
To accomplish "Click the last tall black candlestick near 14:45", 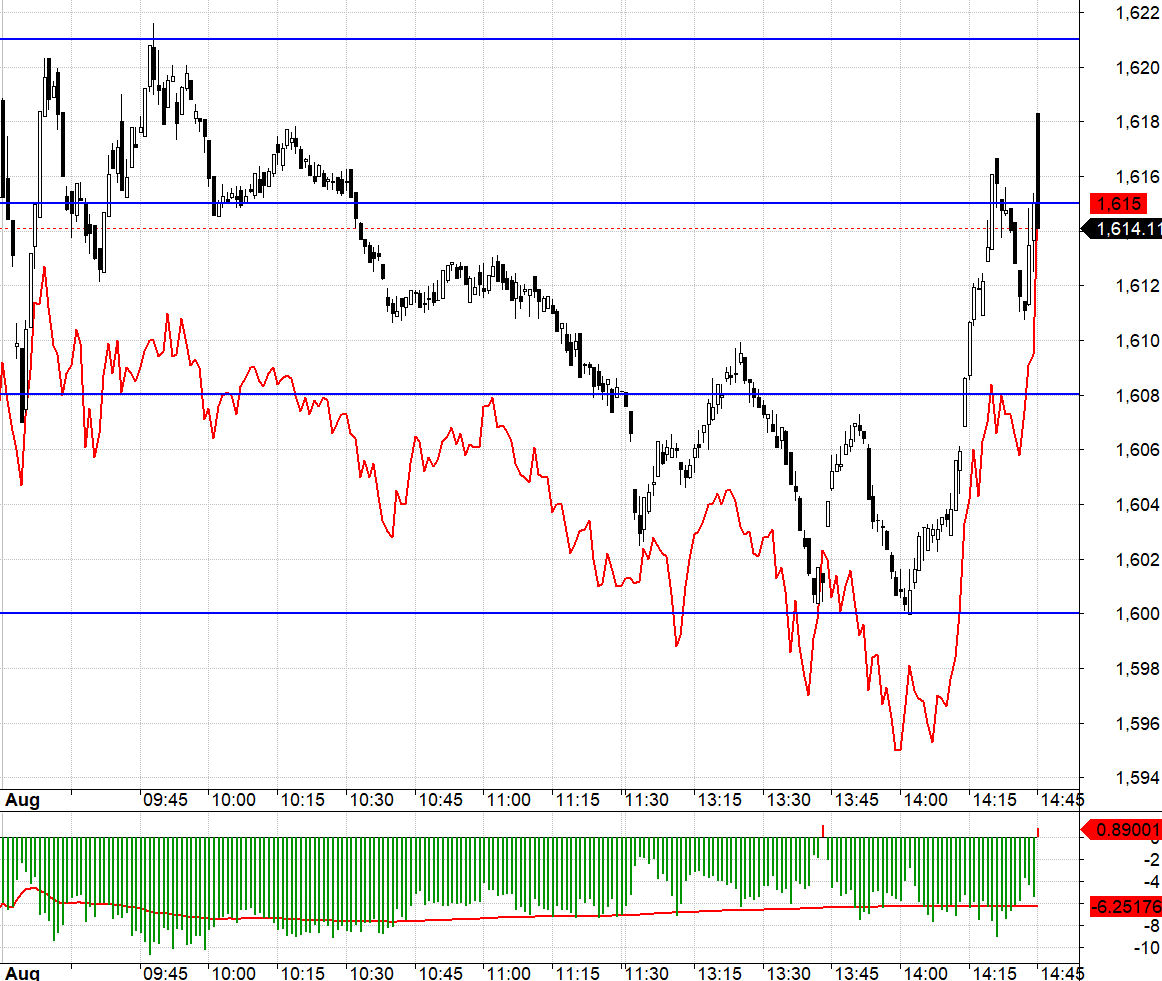I will (x=1038, y=171).
